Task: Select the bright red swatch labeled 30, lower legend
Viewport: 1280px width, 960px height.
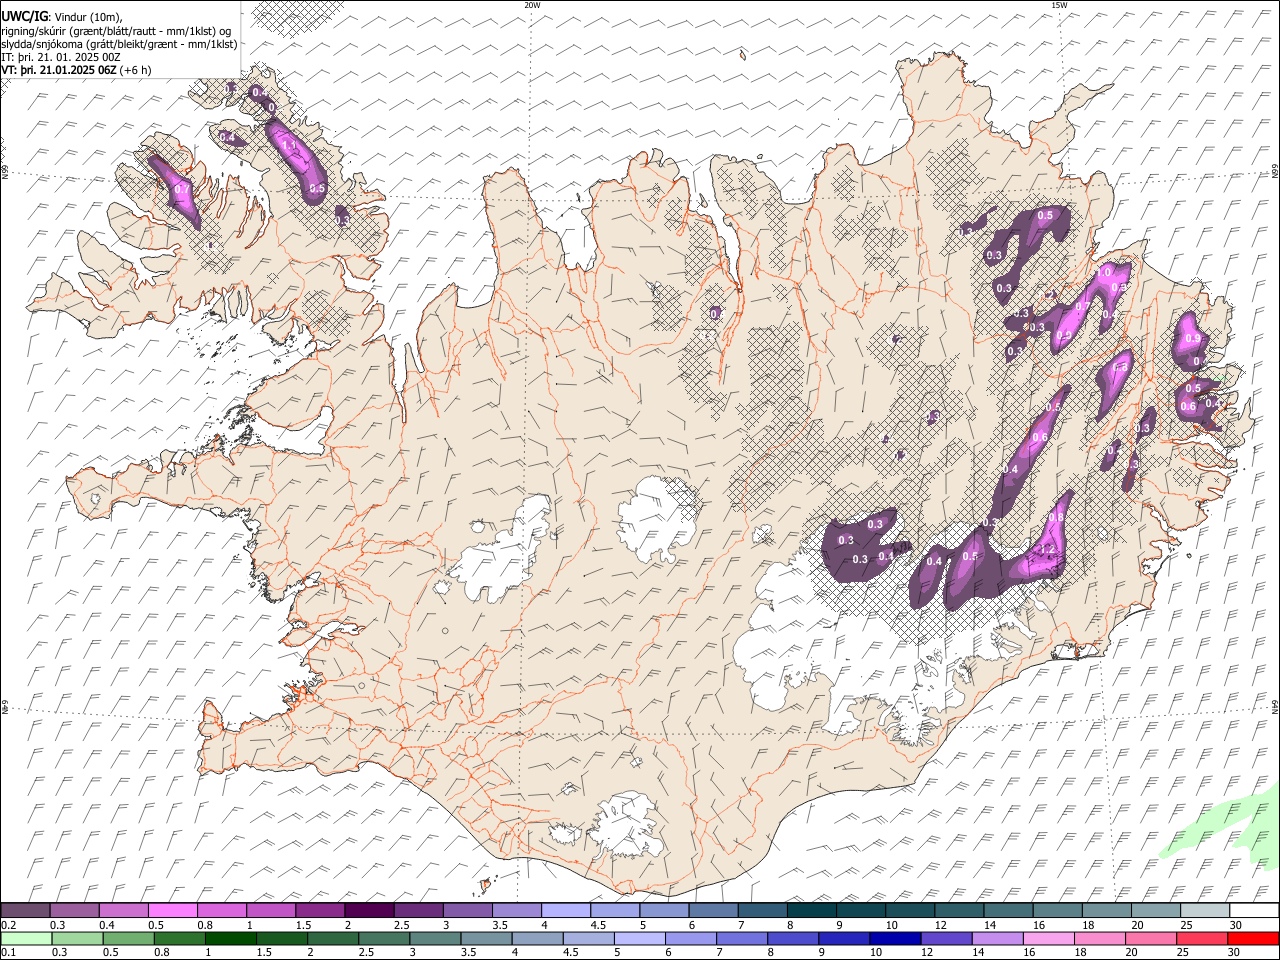Action: click(1253, 938)
